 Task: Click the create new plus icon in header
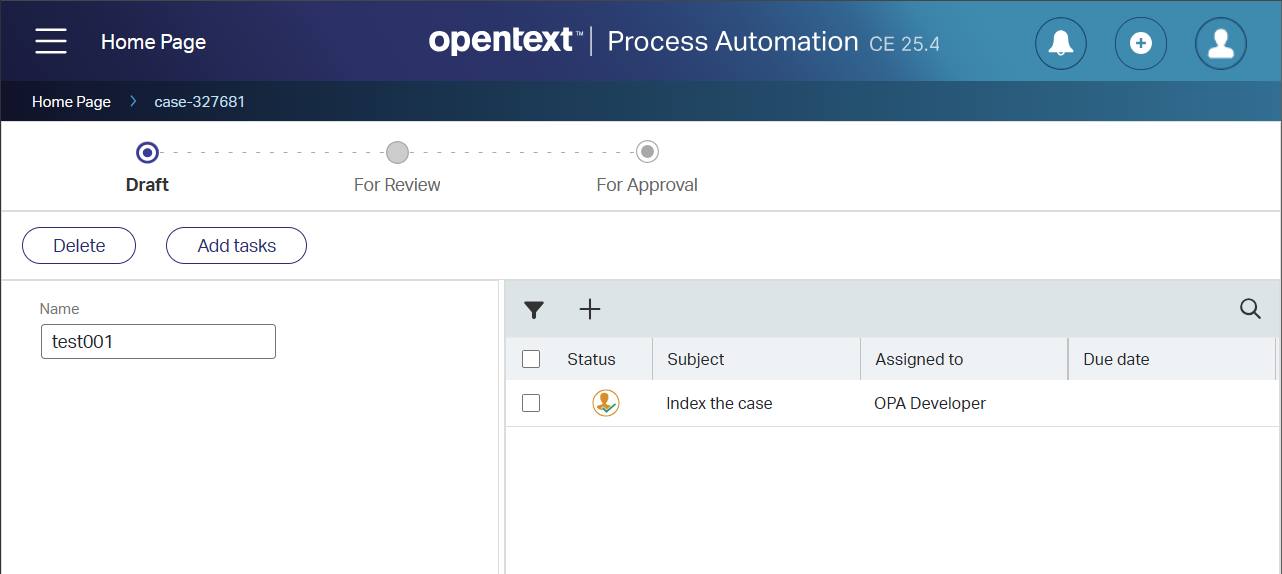1140,43
